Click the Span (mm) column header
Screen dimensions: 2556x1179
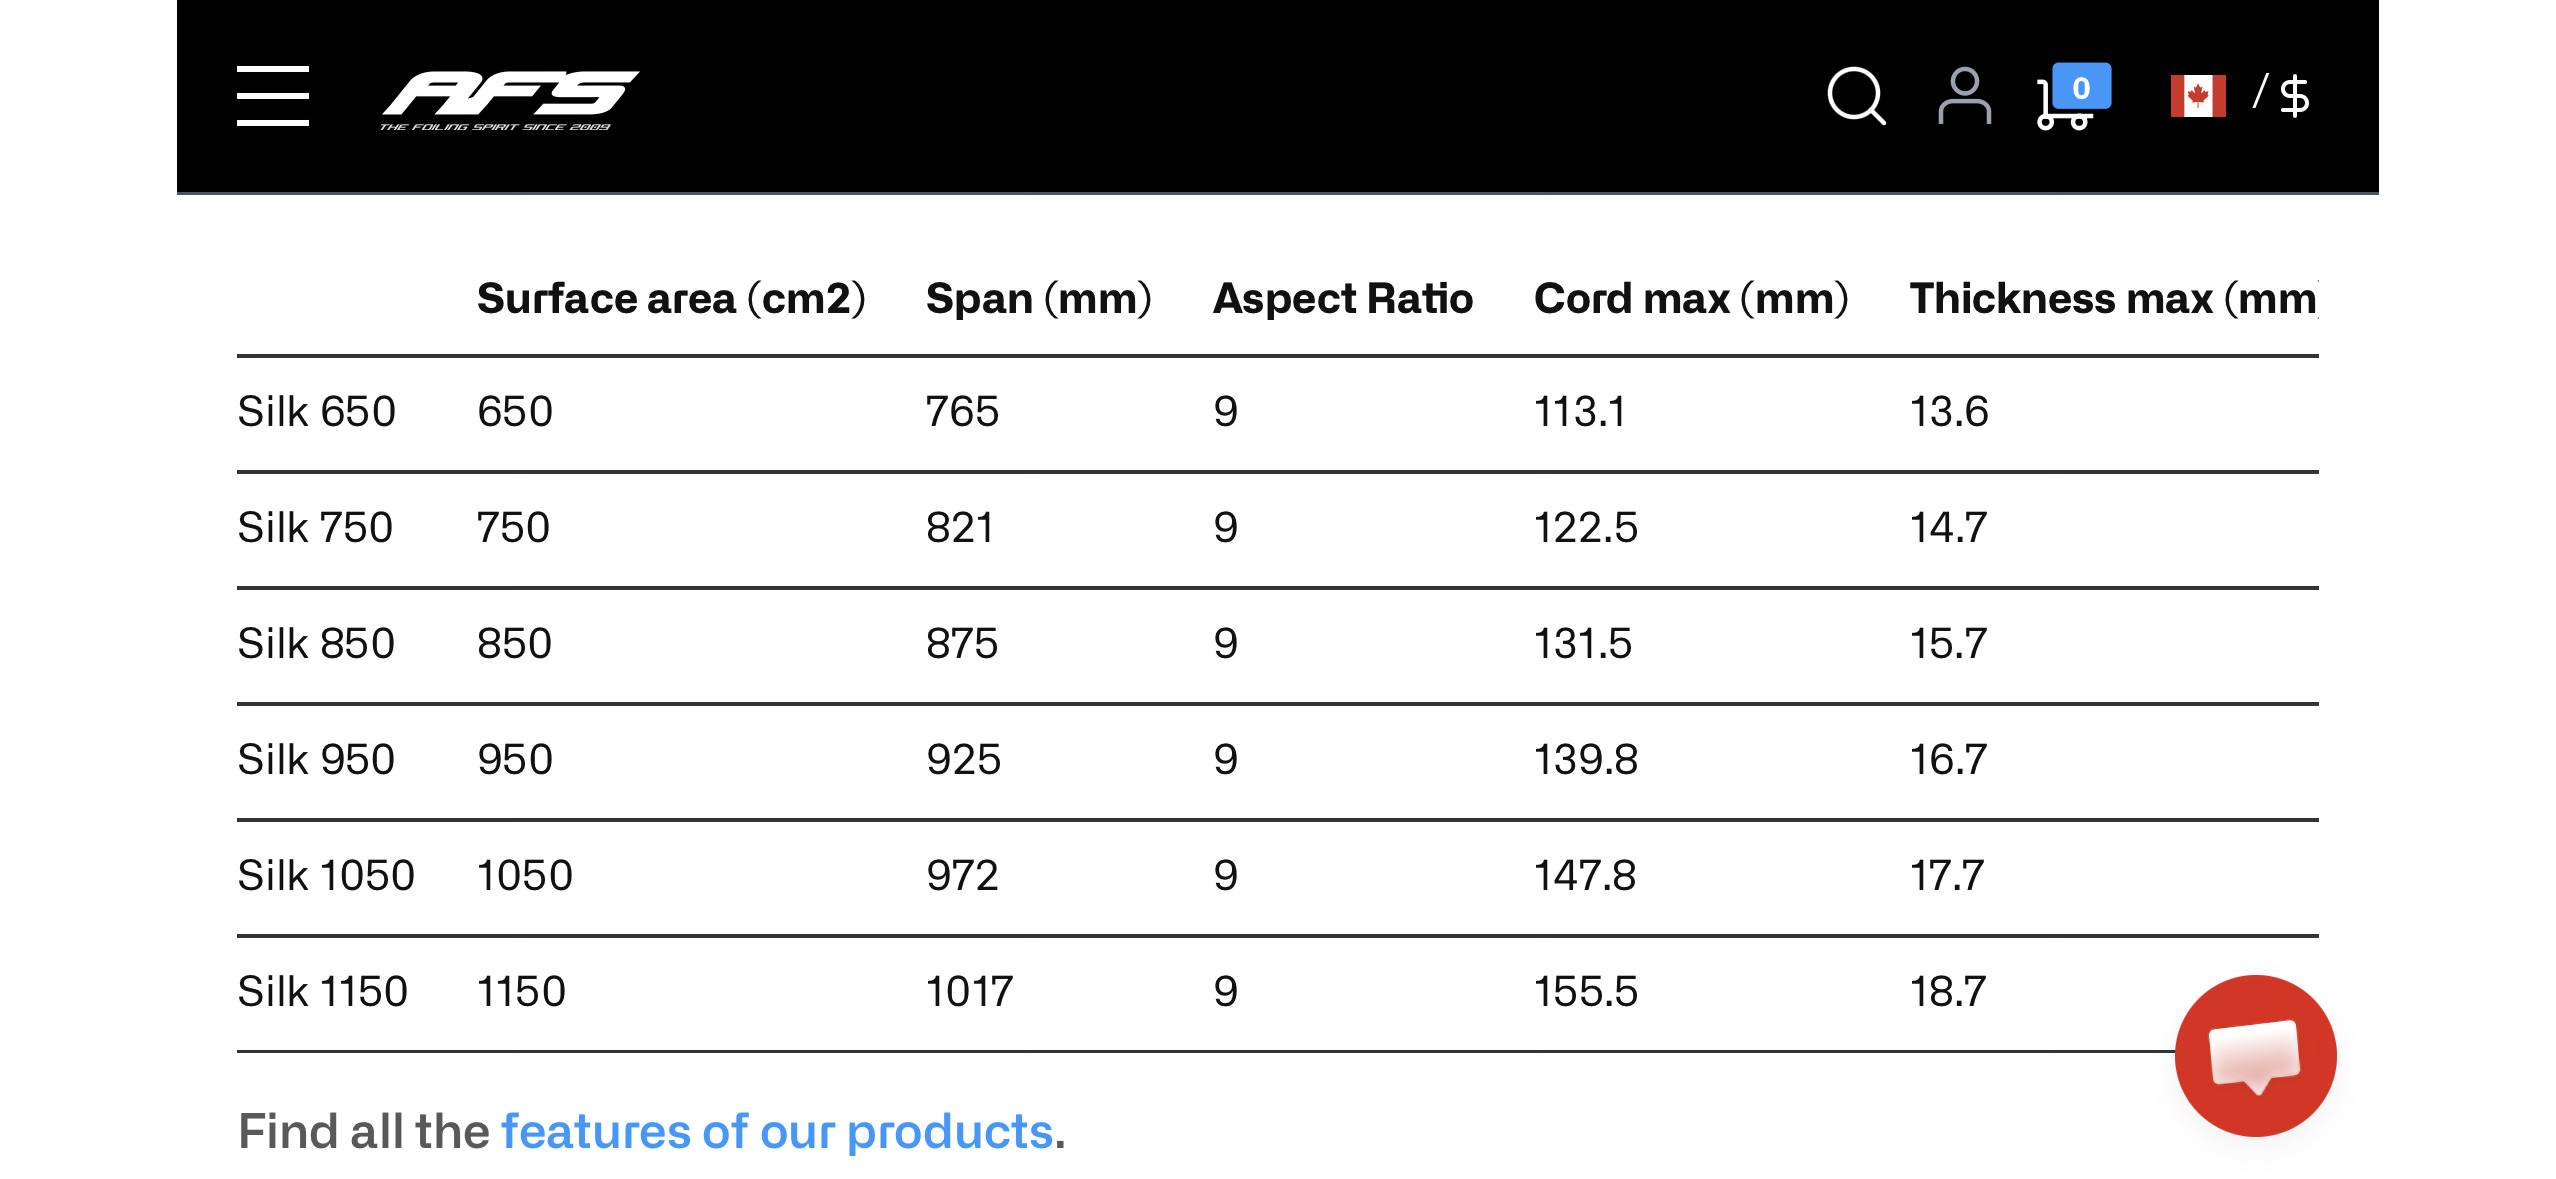[1038, 298]
